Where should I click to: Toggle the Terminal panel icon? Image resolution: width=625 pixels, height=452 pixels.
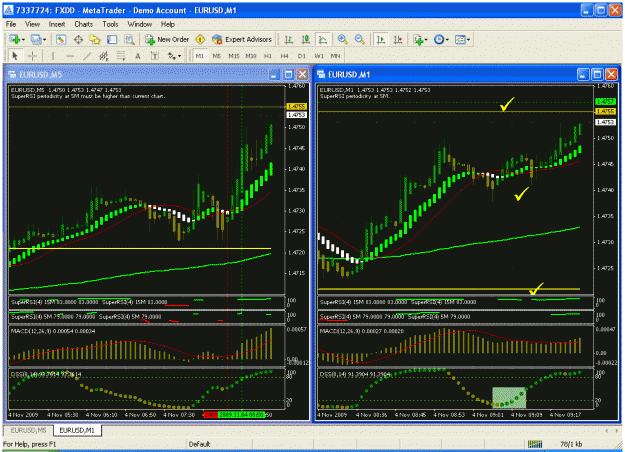coord(112,39)
